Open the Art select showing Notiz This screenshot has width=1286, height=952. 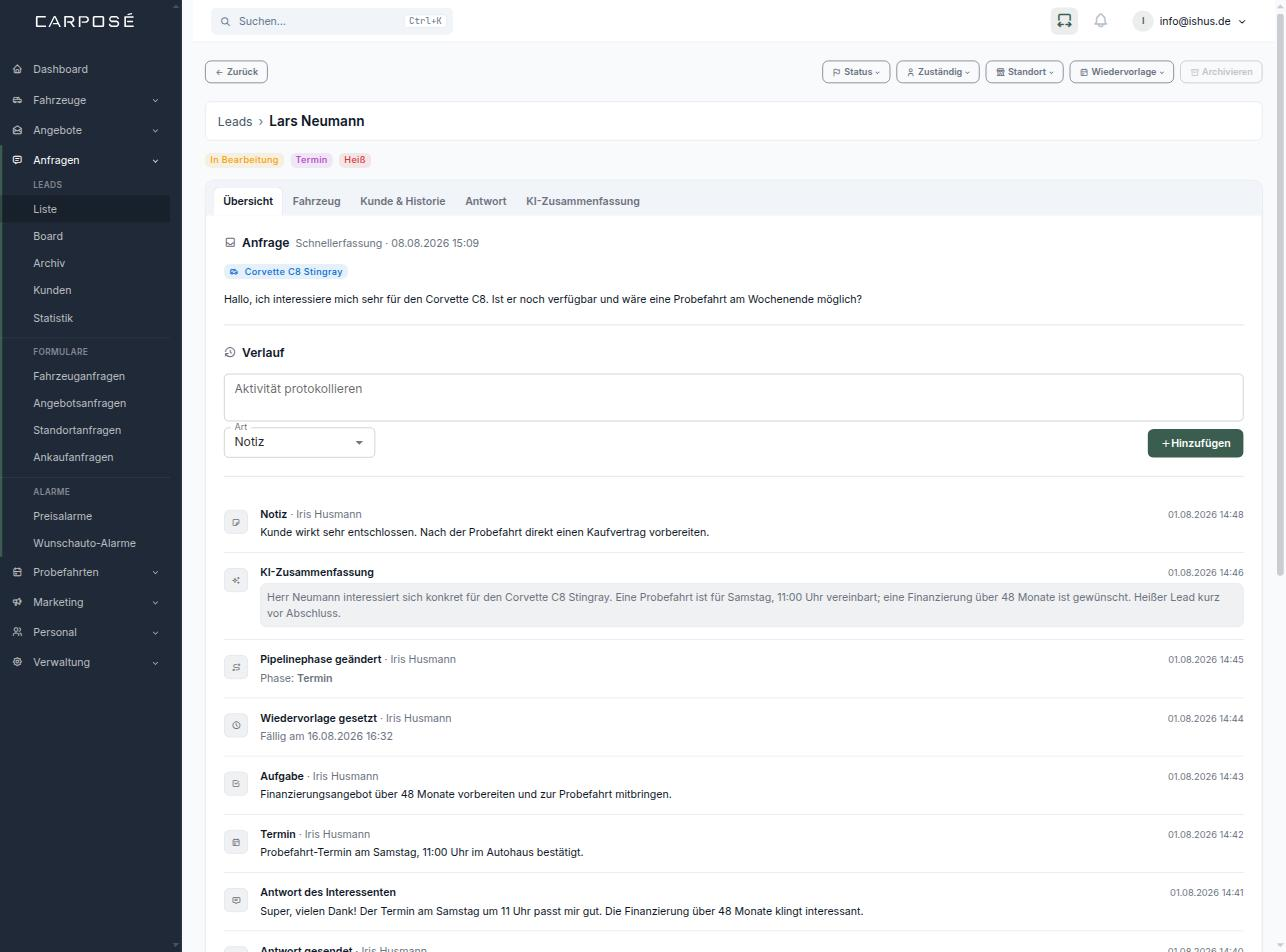[299, 442]
